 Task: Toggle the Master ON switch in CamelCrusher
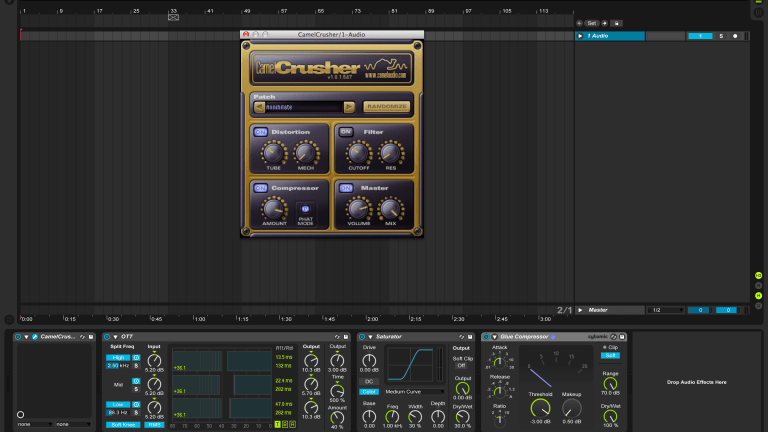(346, 188)
